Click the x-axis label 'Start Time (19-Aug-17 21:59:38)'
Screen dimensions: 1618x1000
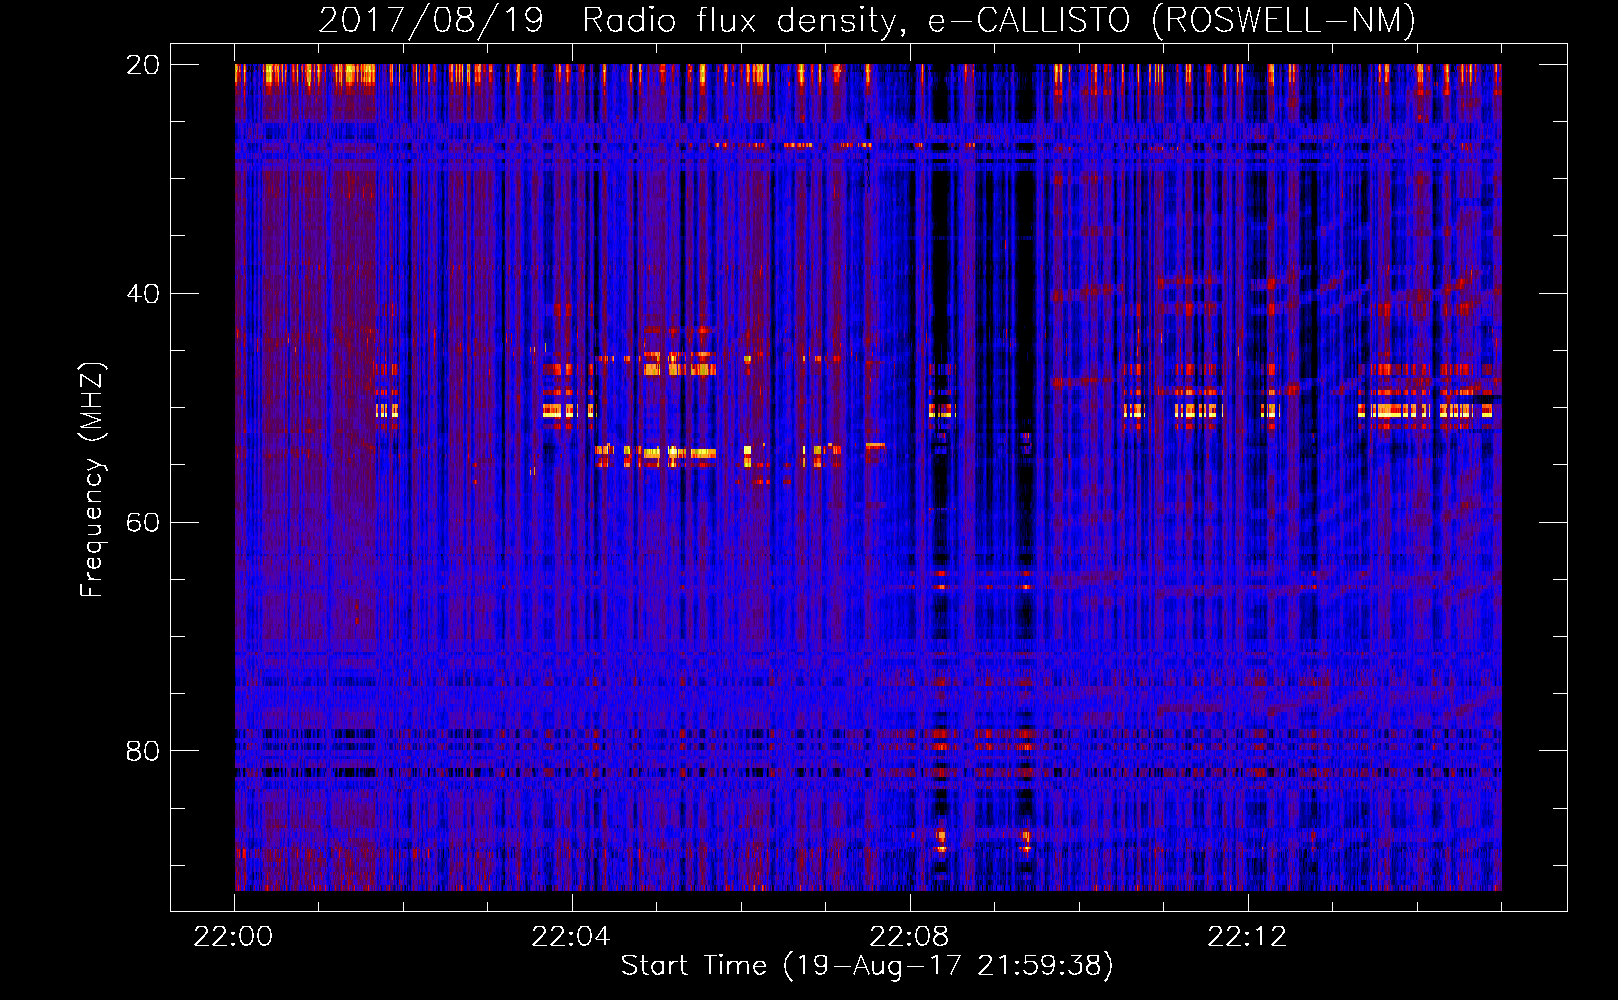[867, 966]
